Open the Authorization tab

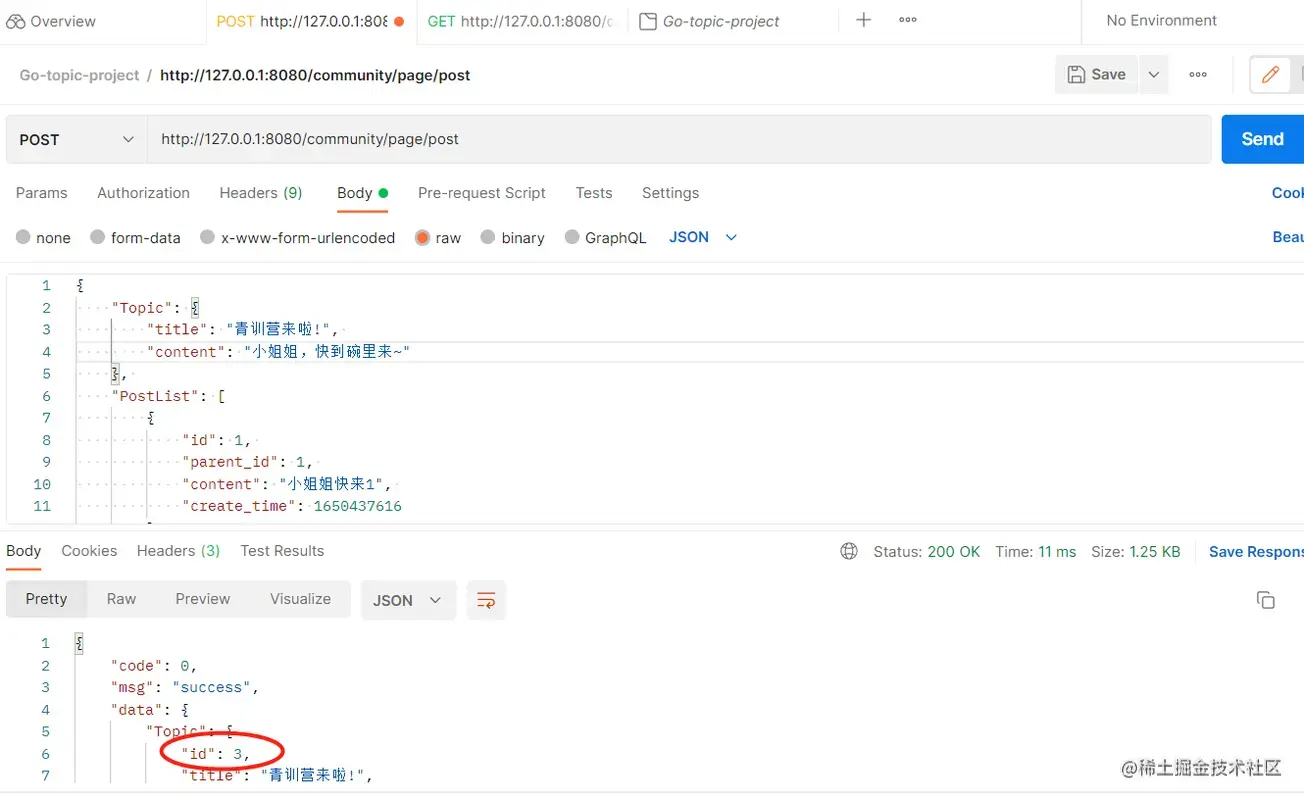coord(143,193)
